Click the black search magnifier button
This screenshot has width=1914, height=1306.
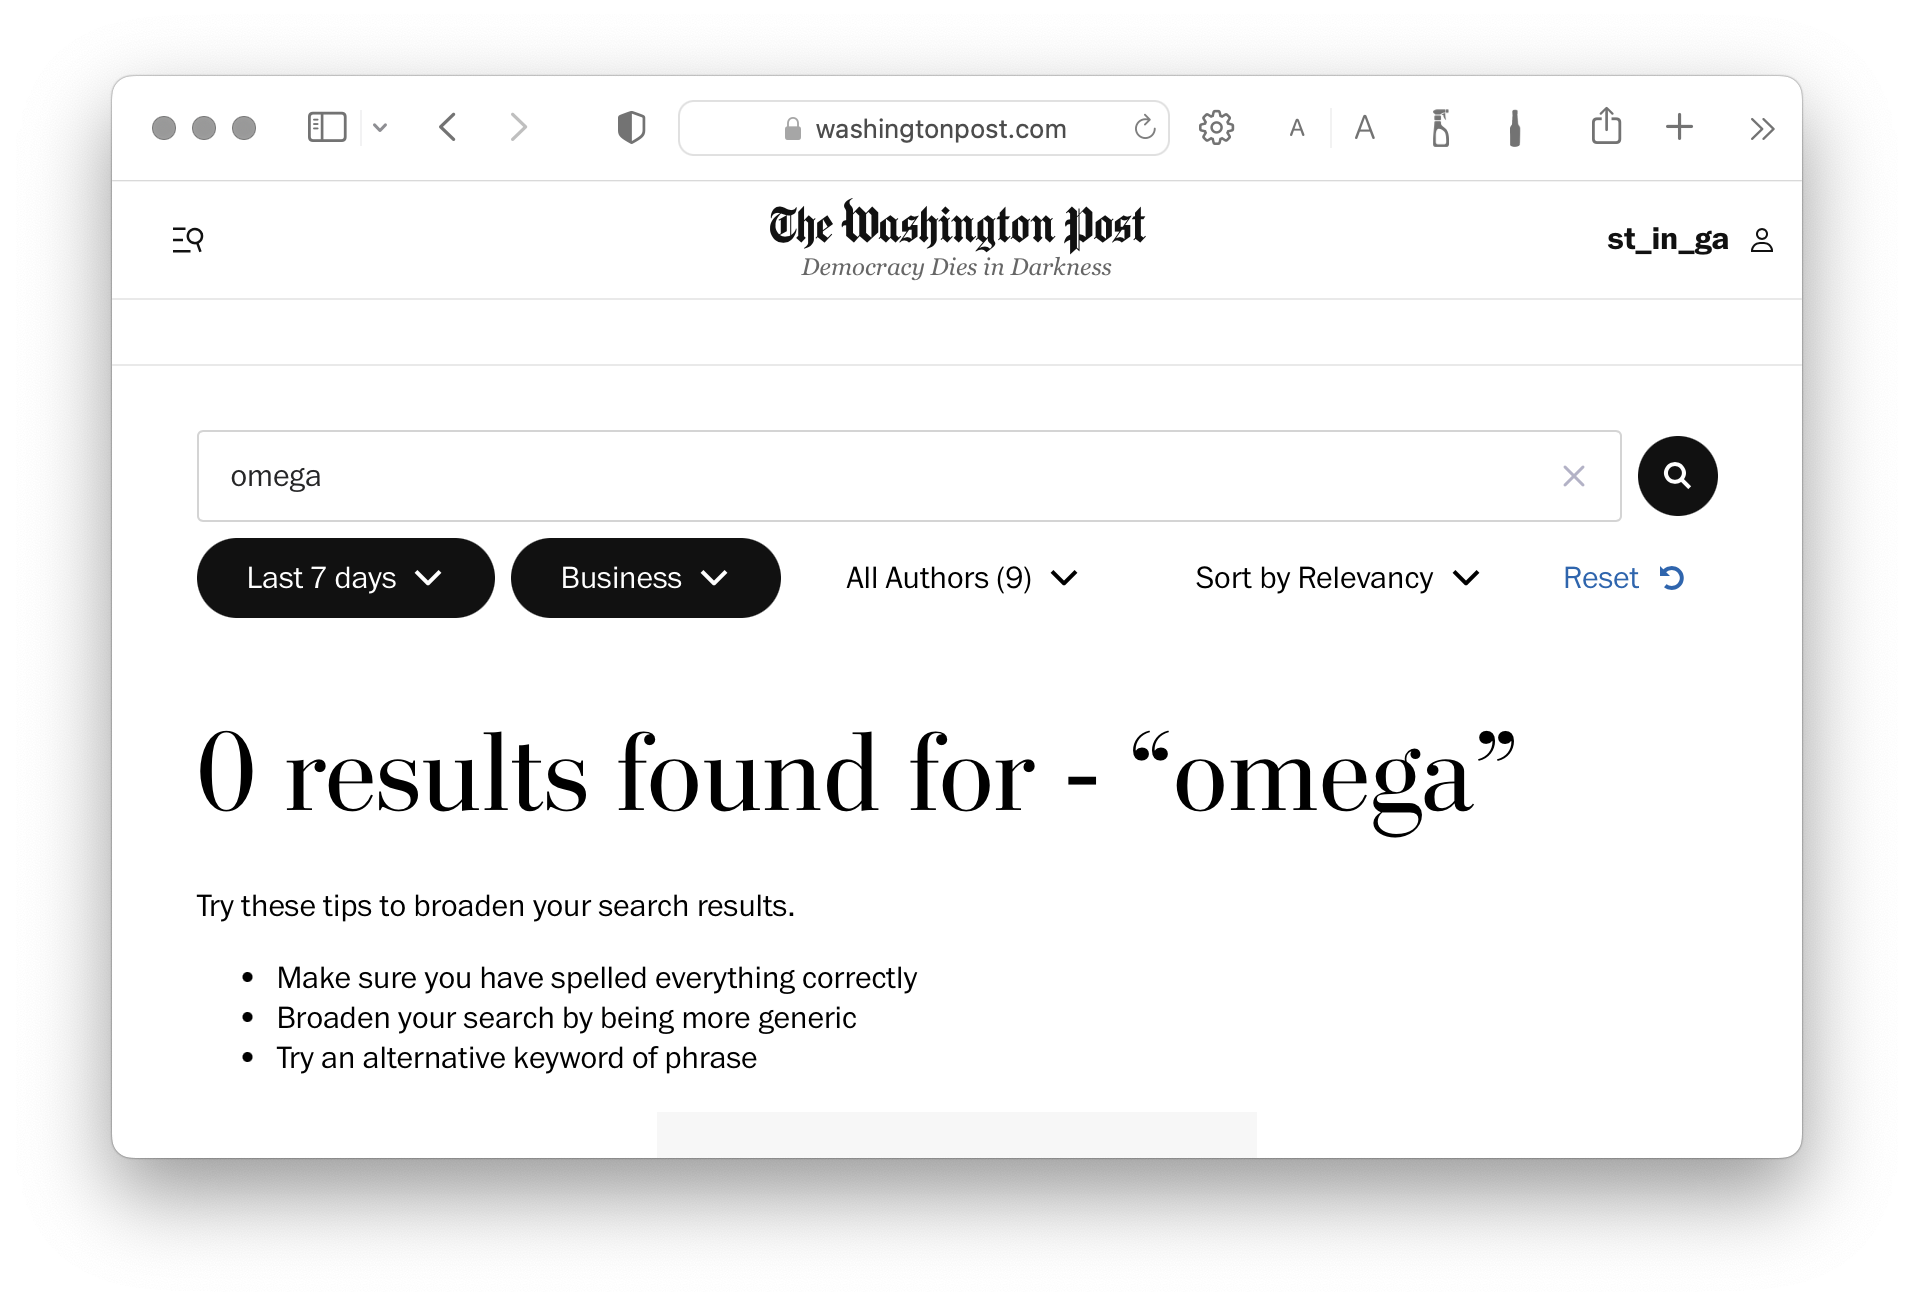point(1677,476)
